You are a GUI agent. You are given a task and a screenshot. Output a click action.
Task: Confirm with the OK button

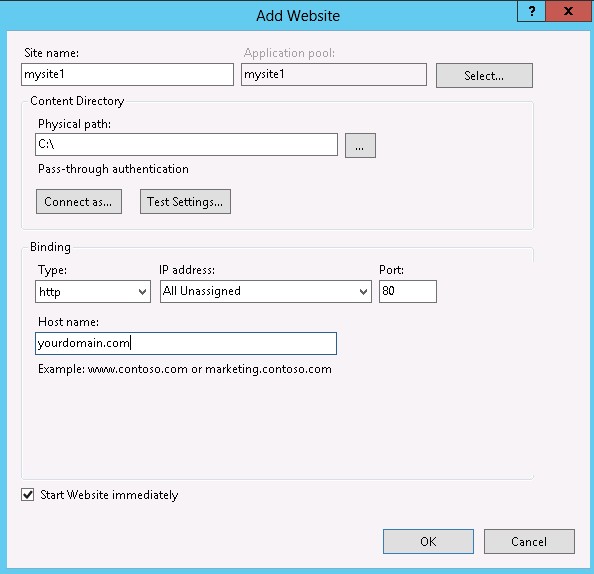[x=428, y=541]
